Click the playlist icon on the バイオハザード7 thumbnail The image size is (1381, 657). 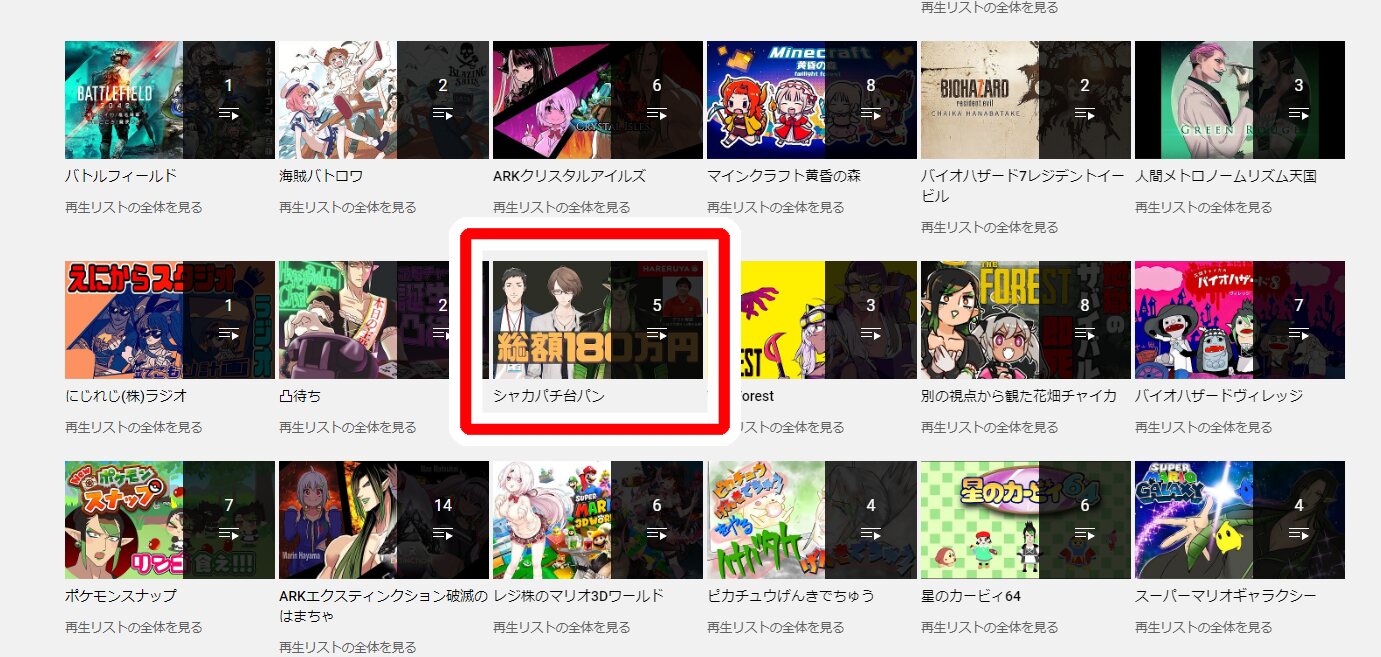[x=1085, y=114]
